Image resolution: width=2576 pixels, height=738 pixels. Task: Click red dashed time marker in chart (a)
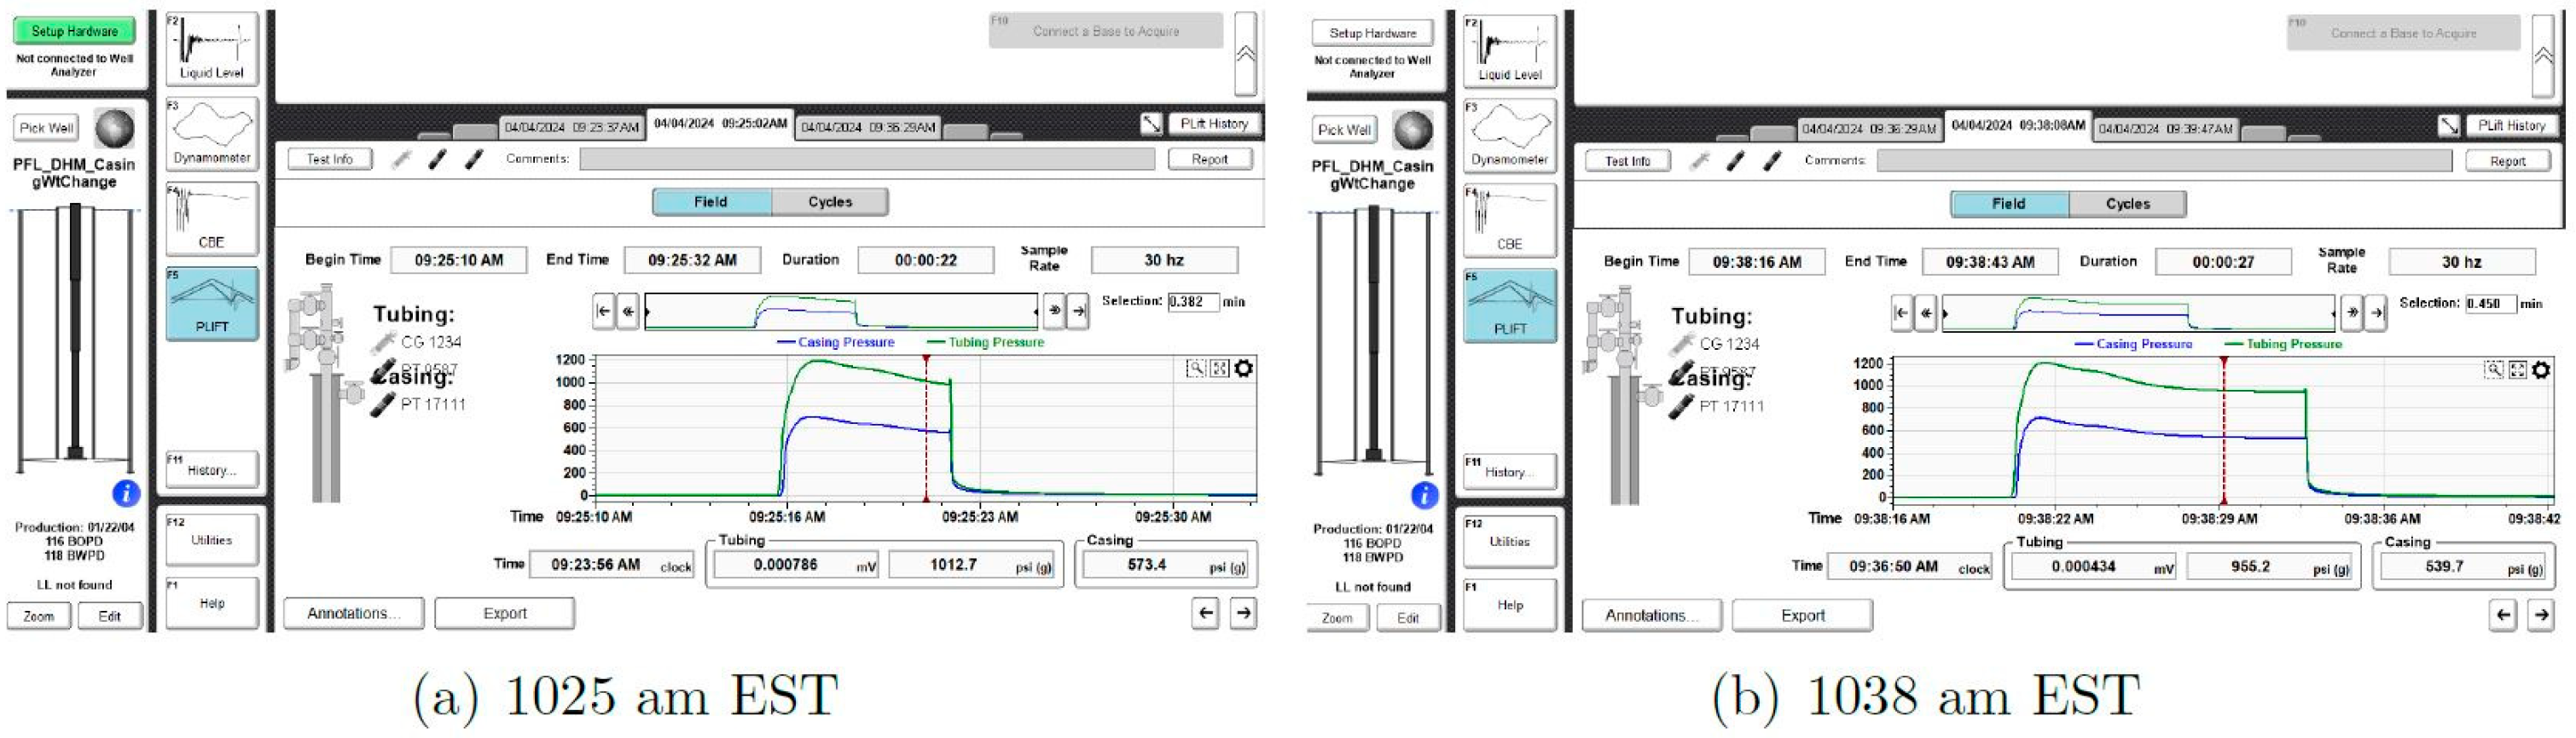click(x=926, y=428)
